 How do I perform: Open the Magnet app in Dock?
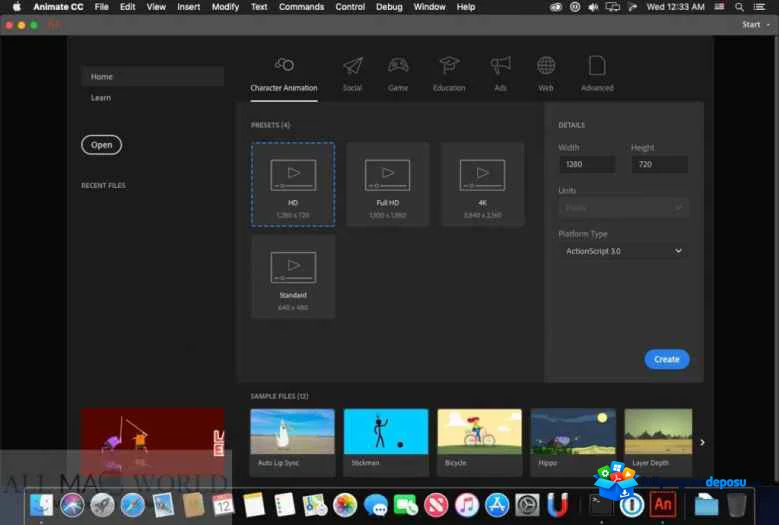[557, 505]
